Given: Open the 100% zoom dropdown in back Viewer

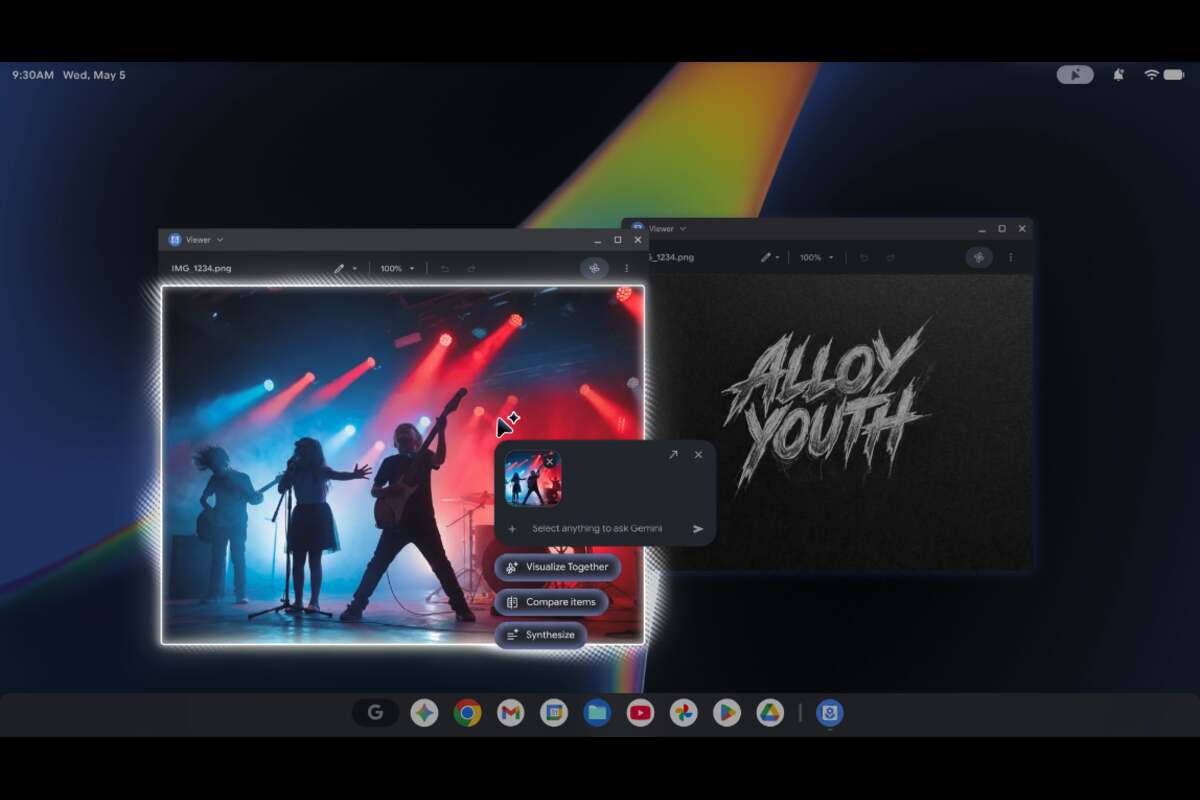Looking at the screenshot, I should (x=817, y=257).
